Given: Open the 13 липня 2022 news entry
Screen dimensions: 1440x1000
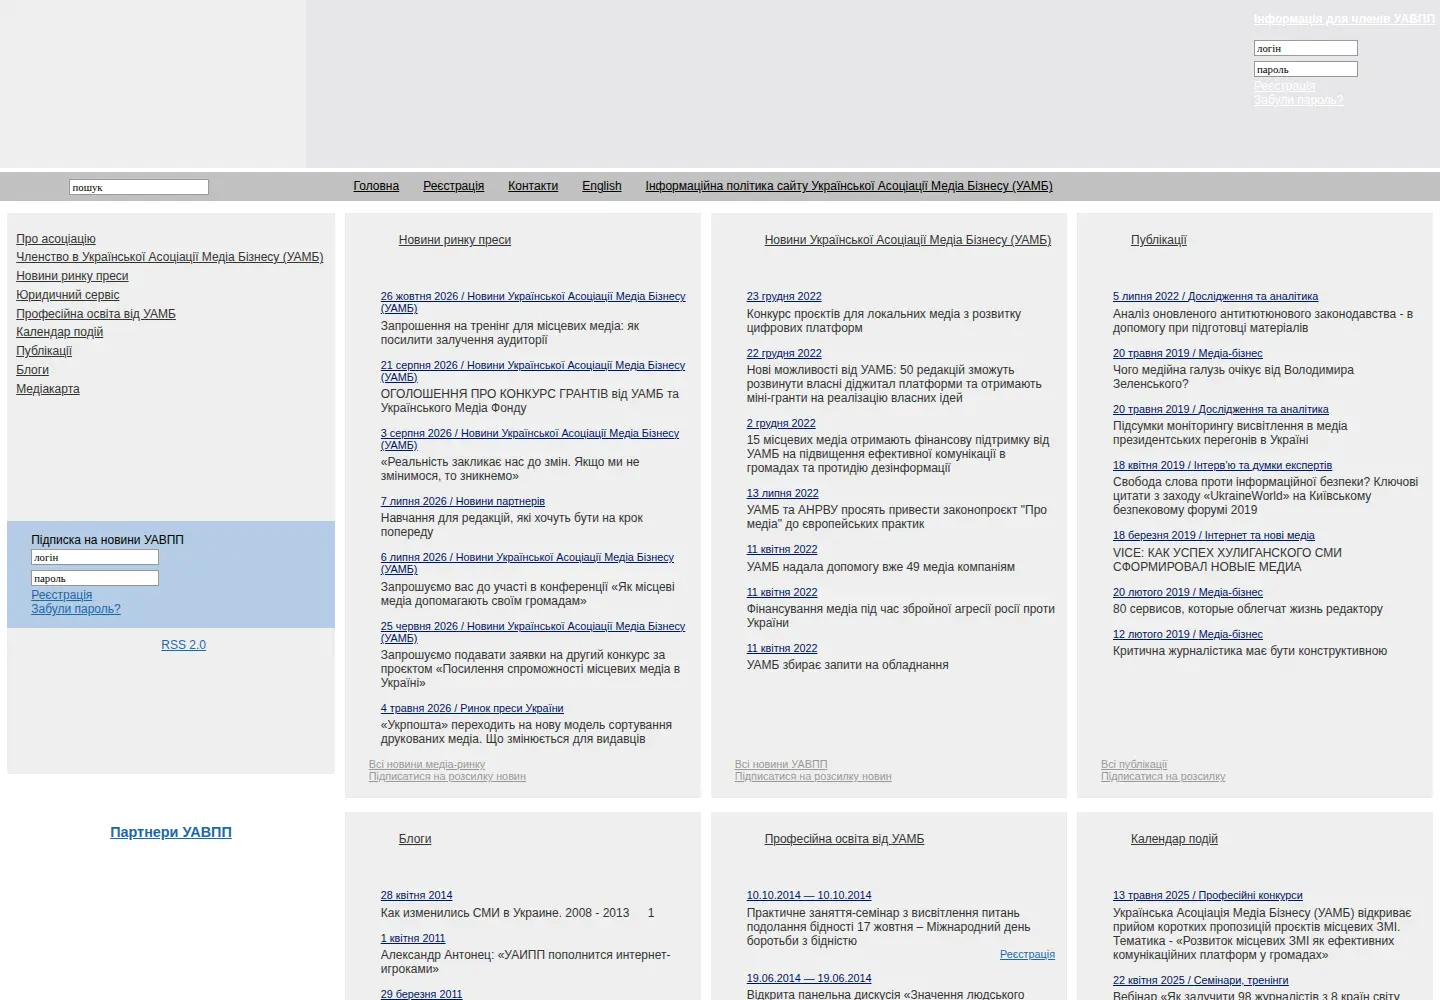Looking at the screenshot, I should tap(783, 493).
